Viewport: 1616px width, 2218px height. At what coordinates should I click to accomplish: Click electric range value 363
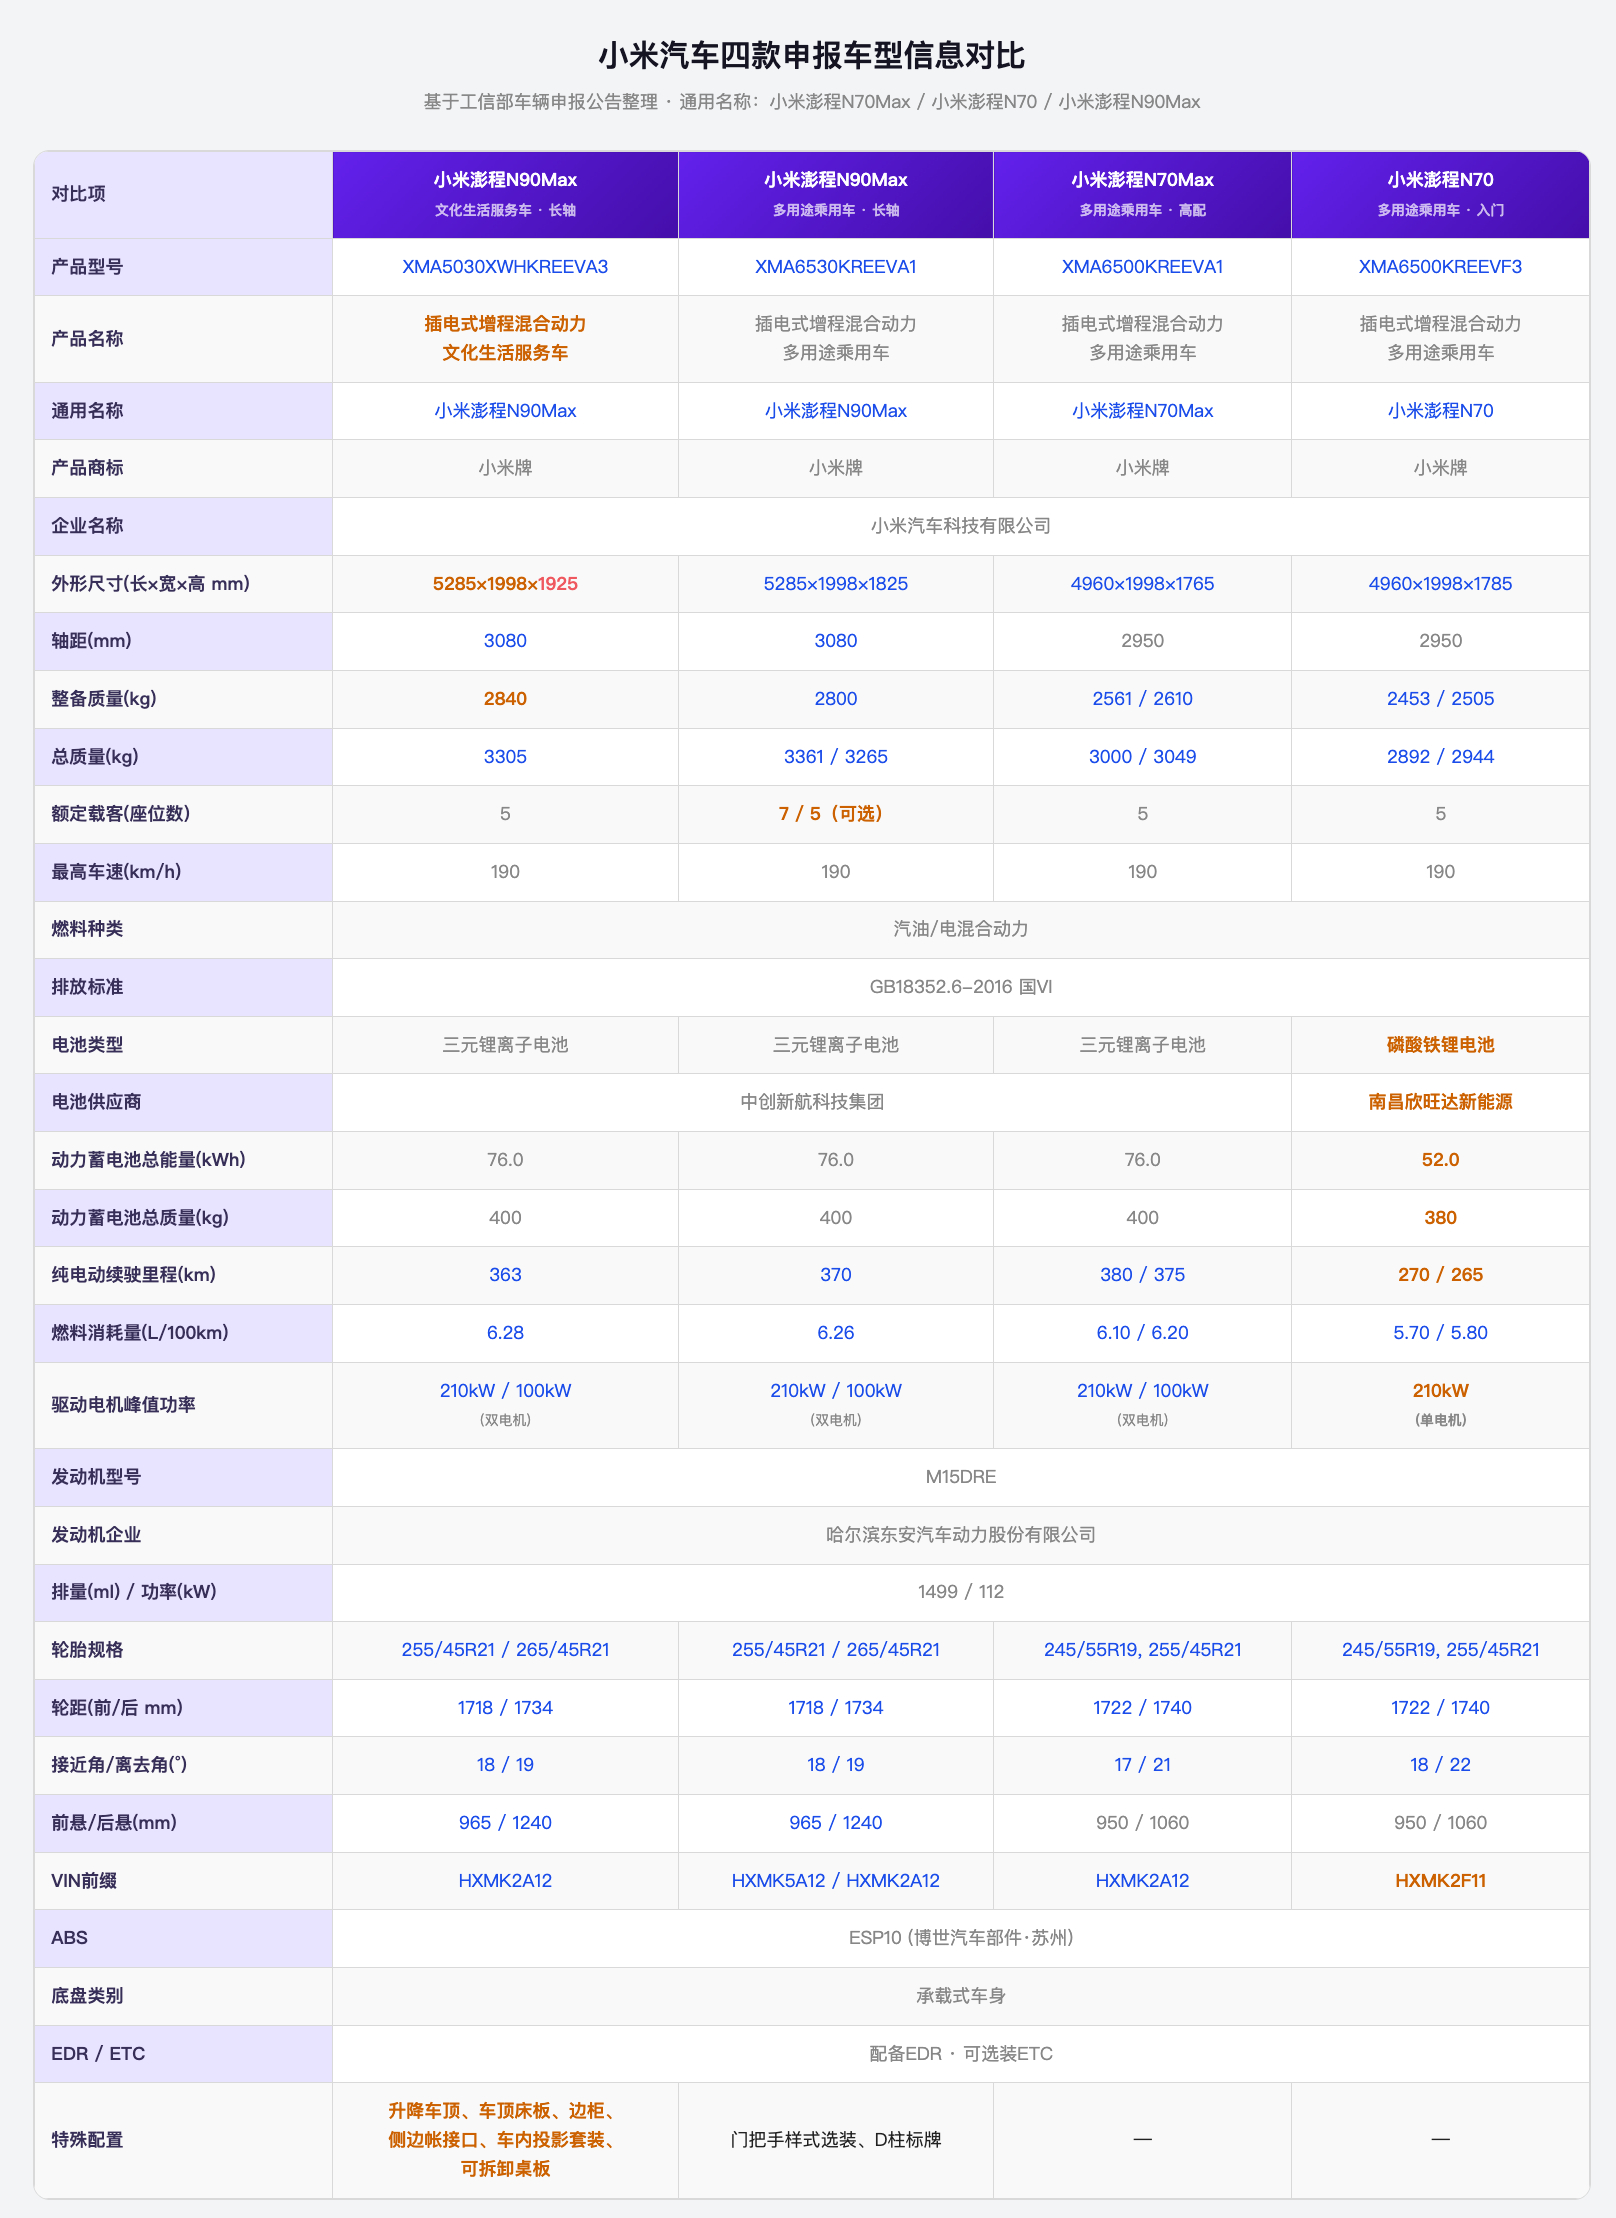point(505,1275)
